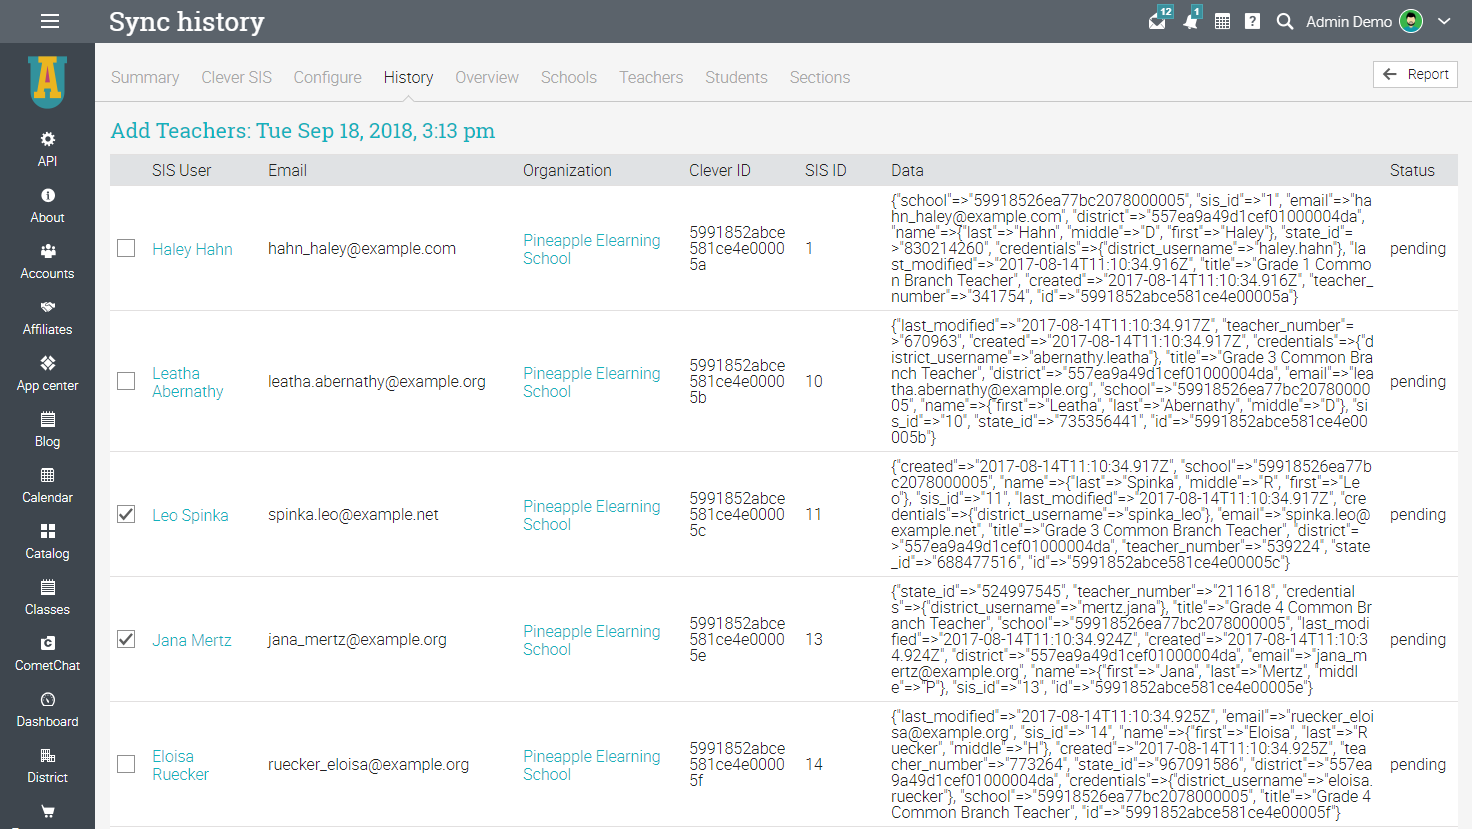Open Dashboard in sidebar
The image size is (1472, 829).
pos(47,709)
